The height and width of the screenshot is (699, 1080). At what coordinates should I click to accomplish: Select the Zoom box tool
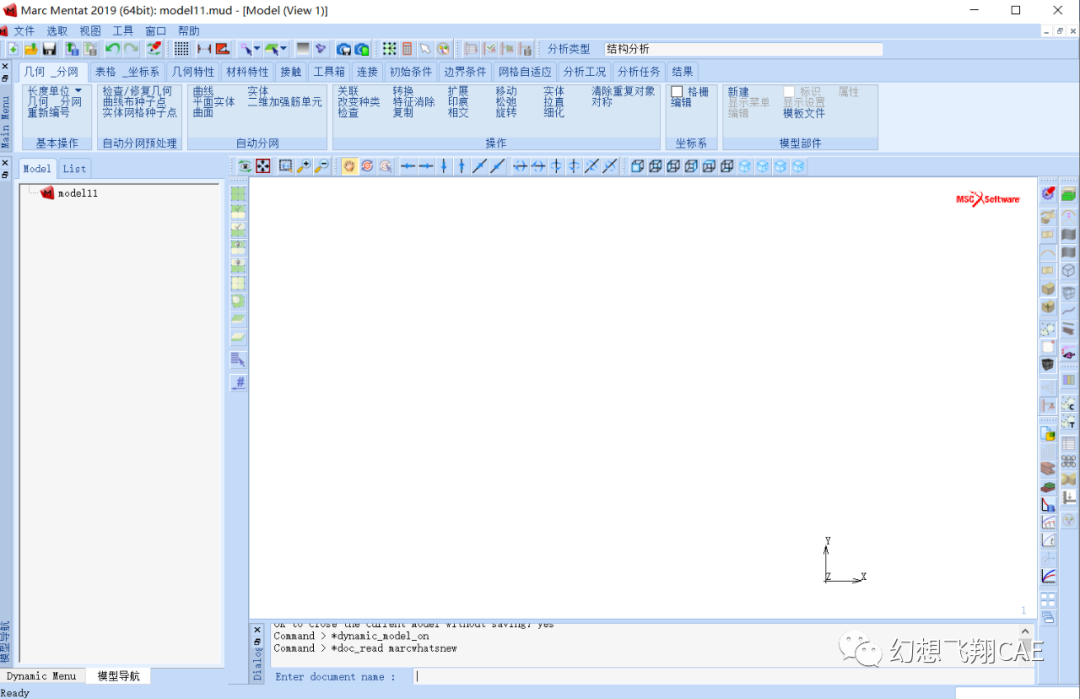tap(285, 167)
